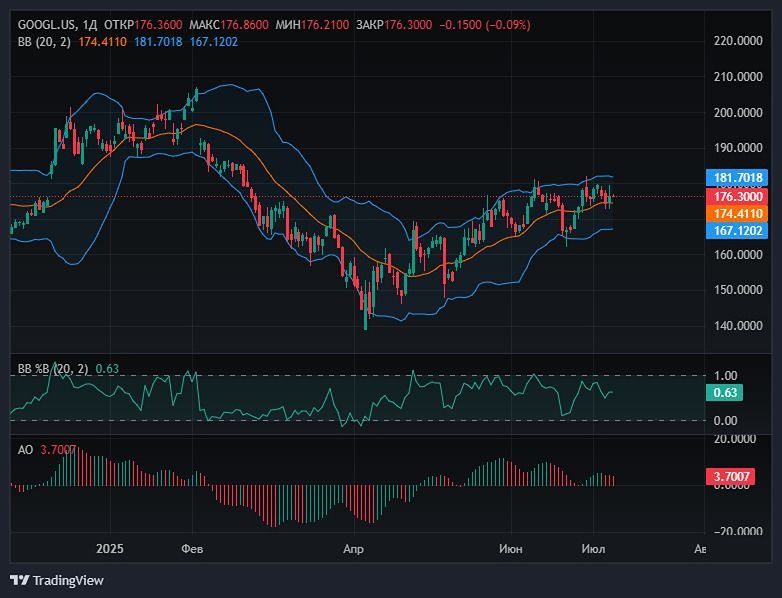This screenshot has height=598, width=782.
Task: Click the blue 181.7018 upper band price tag
Action: click(739, 178)
